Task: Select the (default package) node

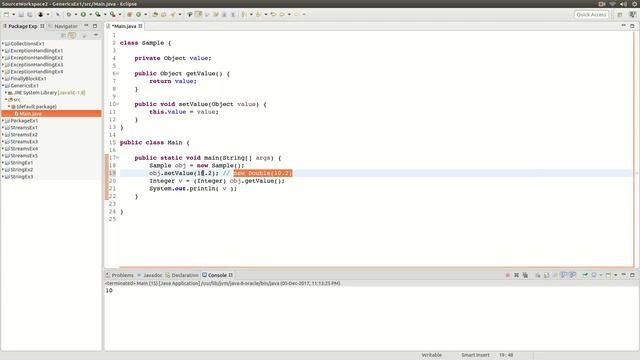Action: pyautogui.click(x=36, y=107)
